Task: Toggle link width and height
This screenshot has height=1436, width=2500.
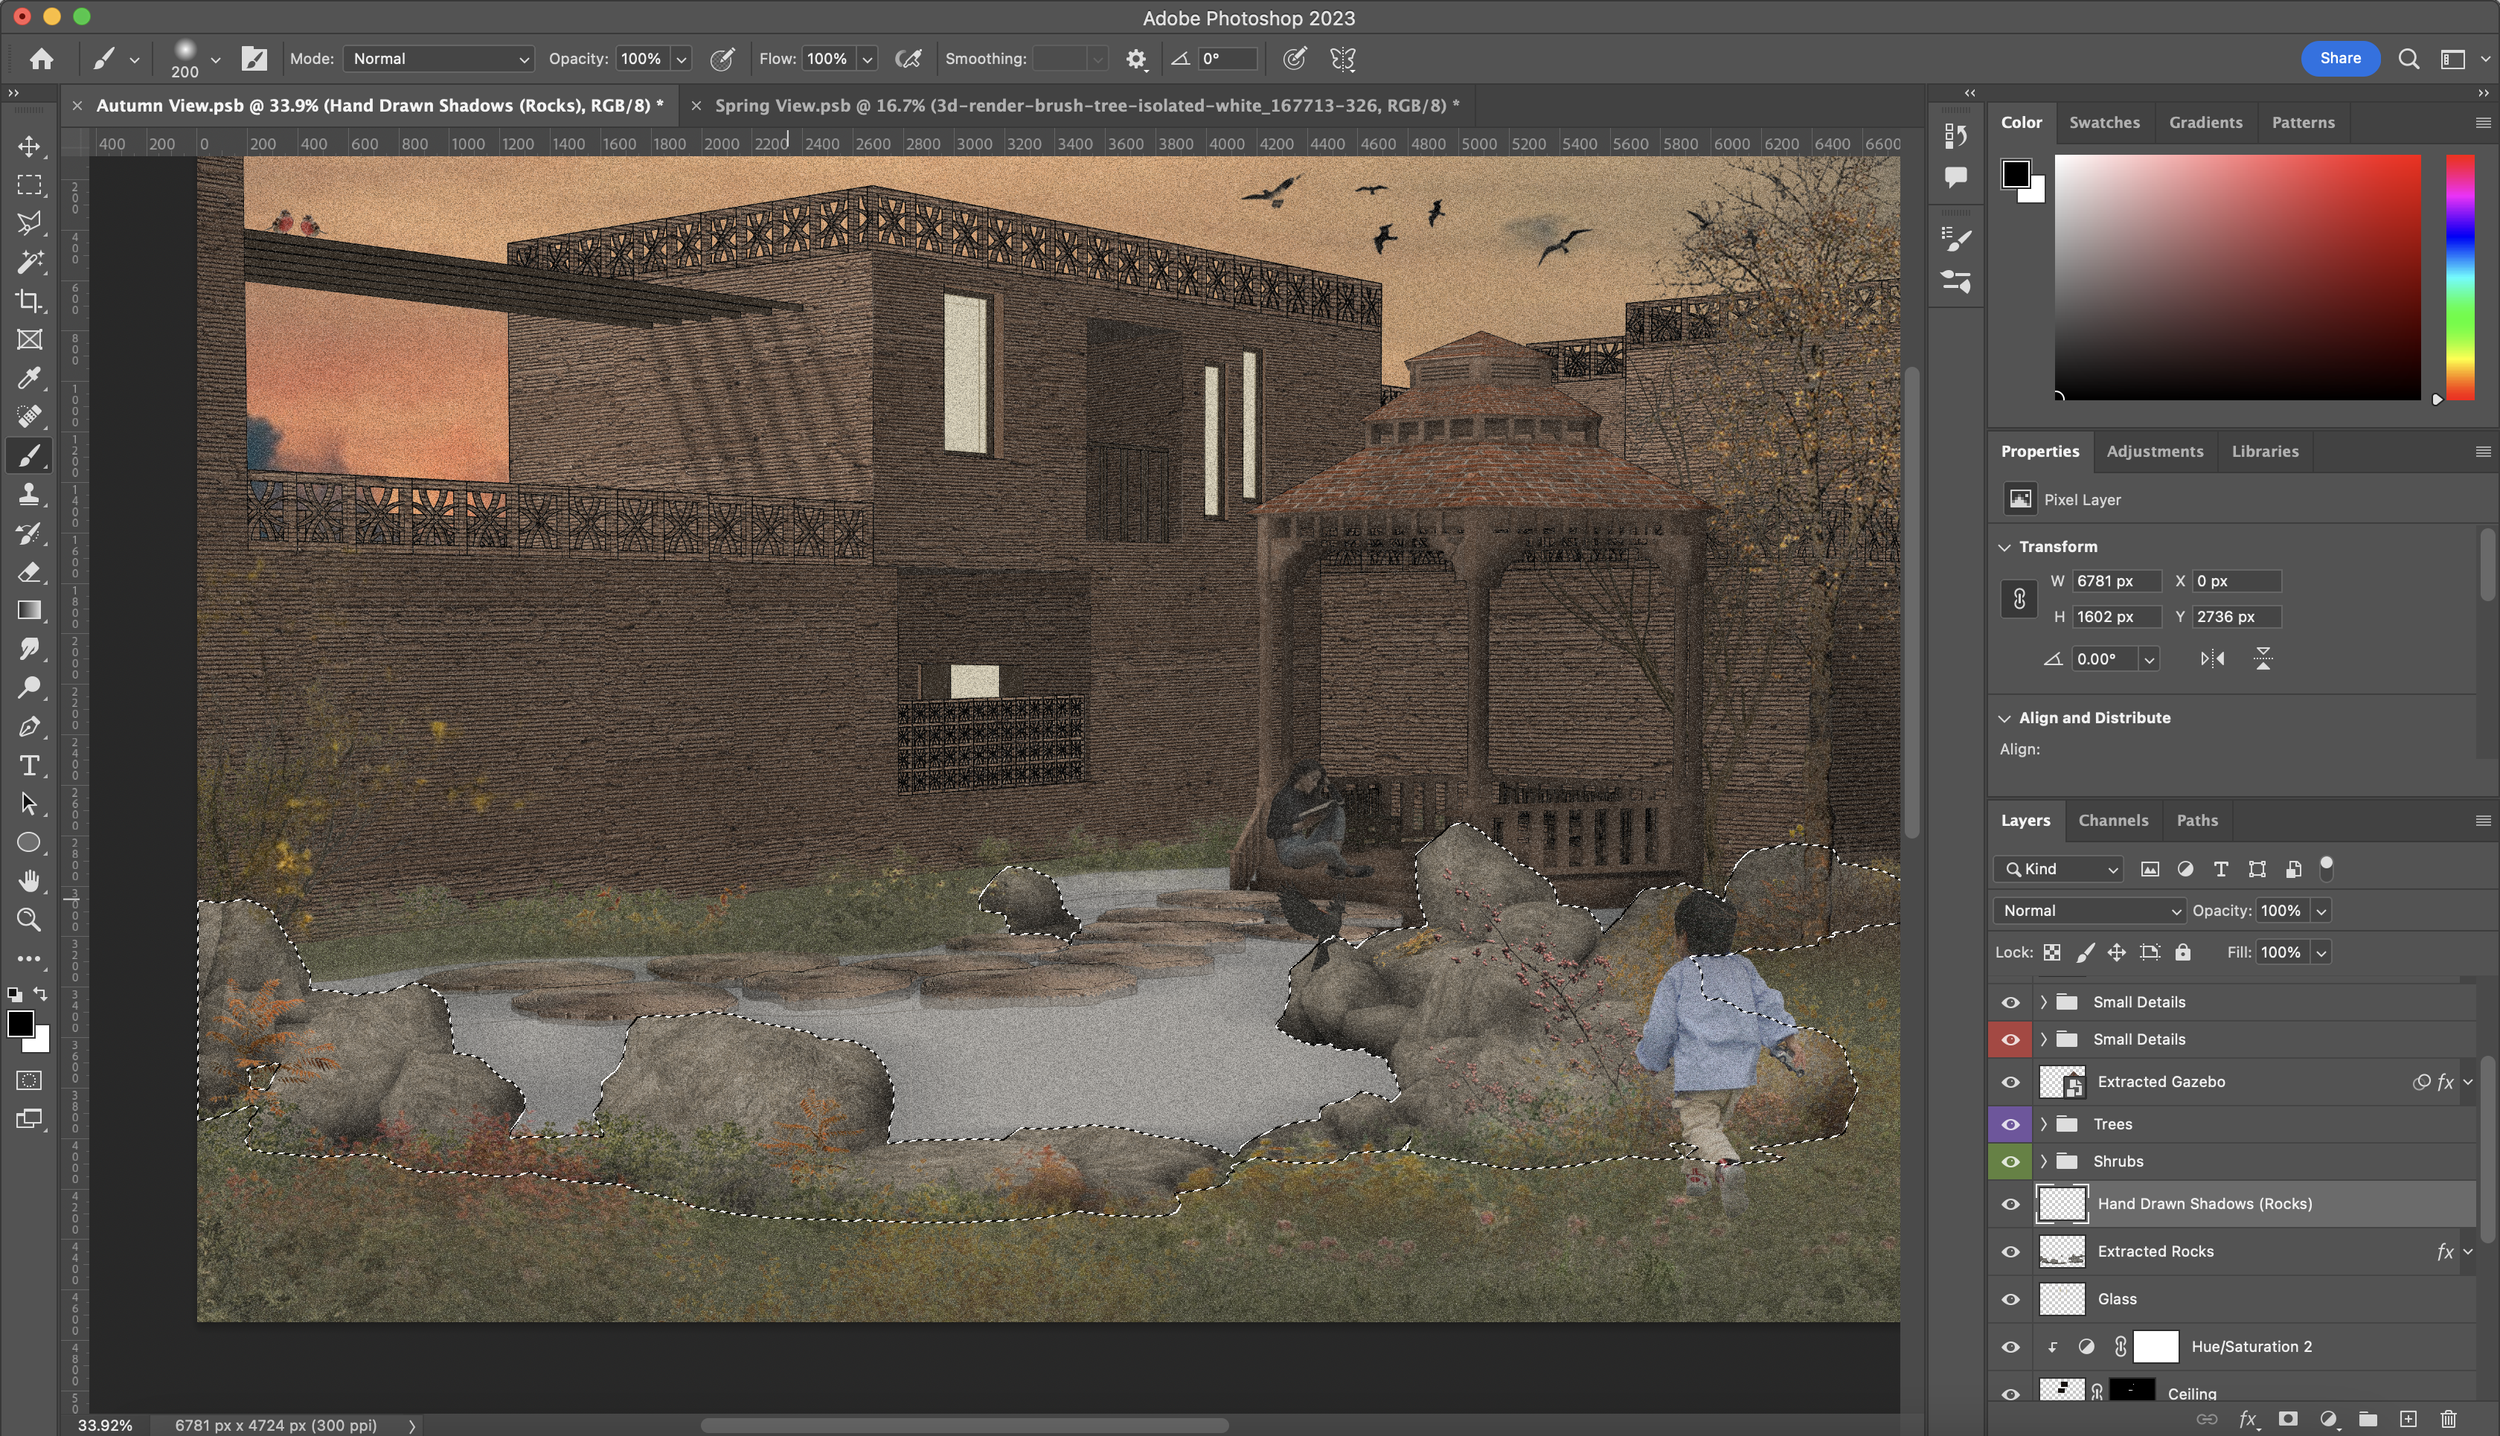Action: 2019,599
